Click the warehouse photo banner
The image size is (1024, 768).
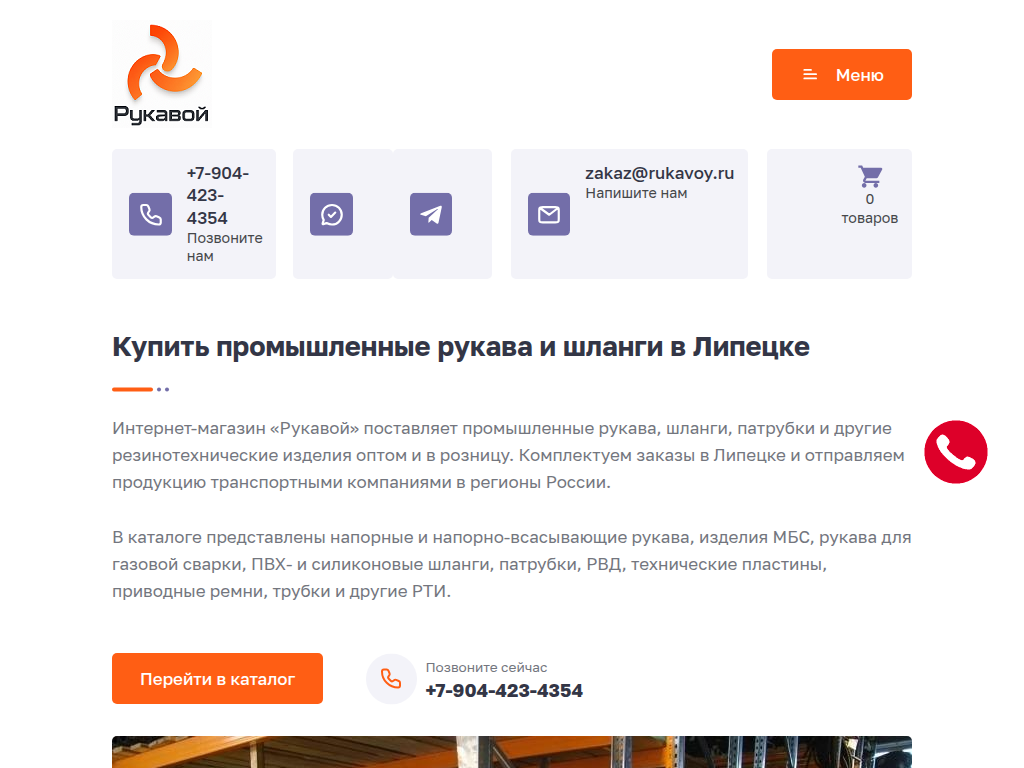[512, 752]
